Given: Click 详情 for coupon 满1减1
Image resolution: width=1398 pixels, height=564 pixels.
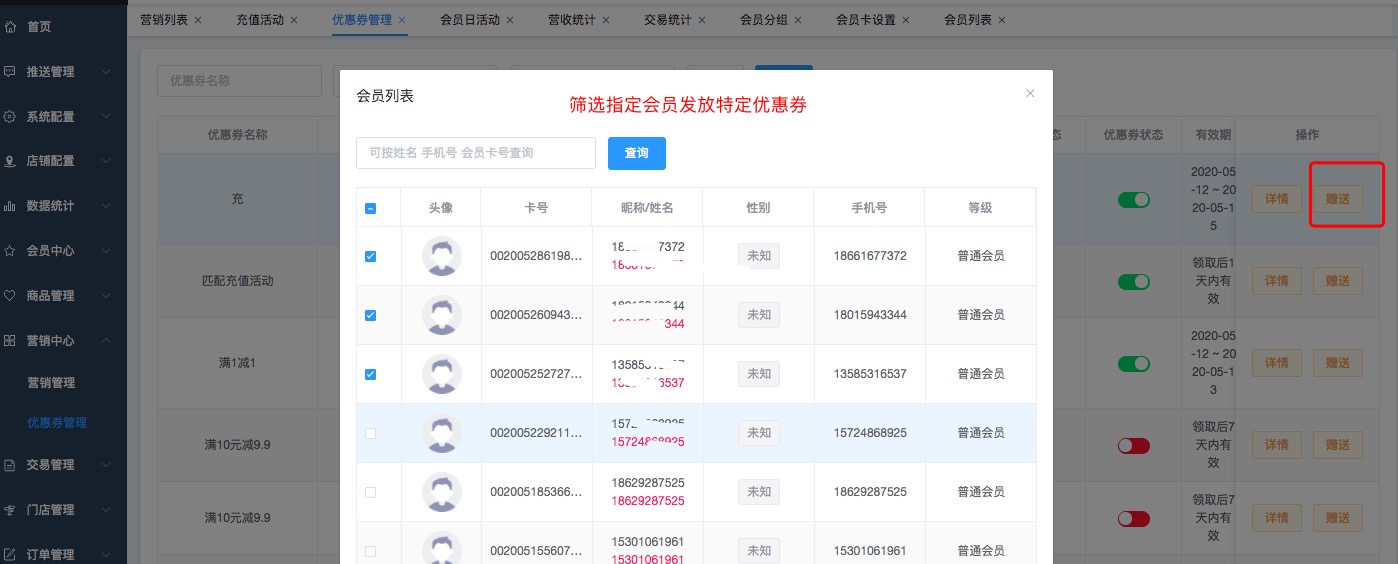Looking at the screenshot, I should point(1277,363).
